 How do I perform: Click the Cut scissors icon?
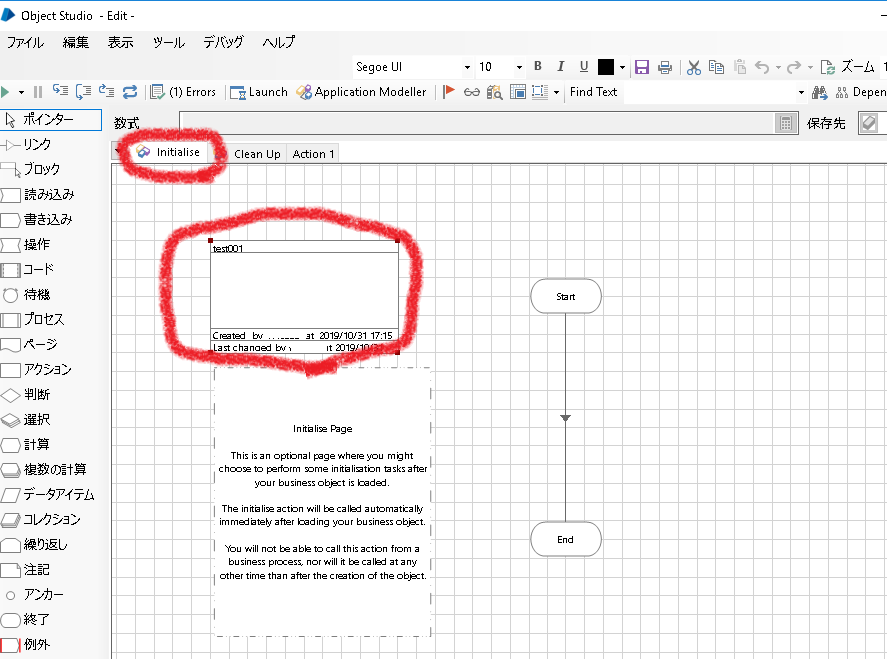click(x=694, y=67)
